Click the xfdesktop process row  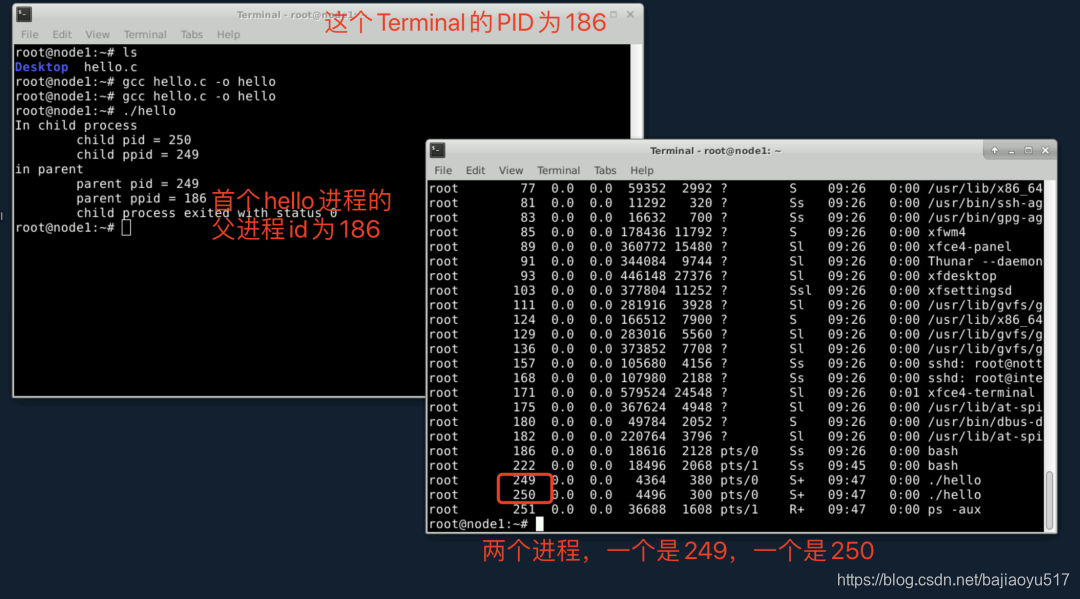tap(736, 275)
